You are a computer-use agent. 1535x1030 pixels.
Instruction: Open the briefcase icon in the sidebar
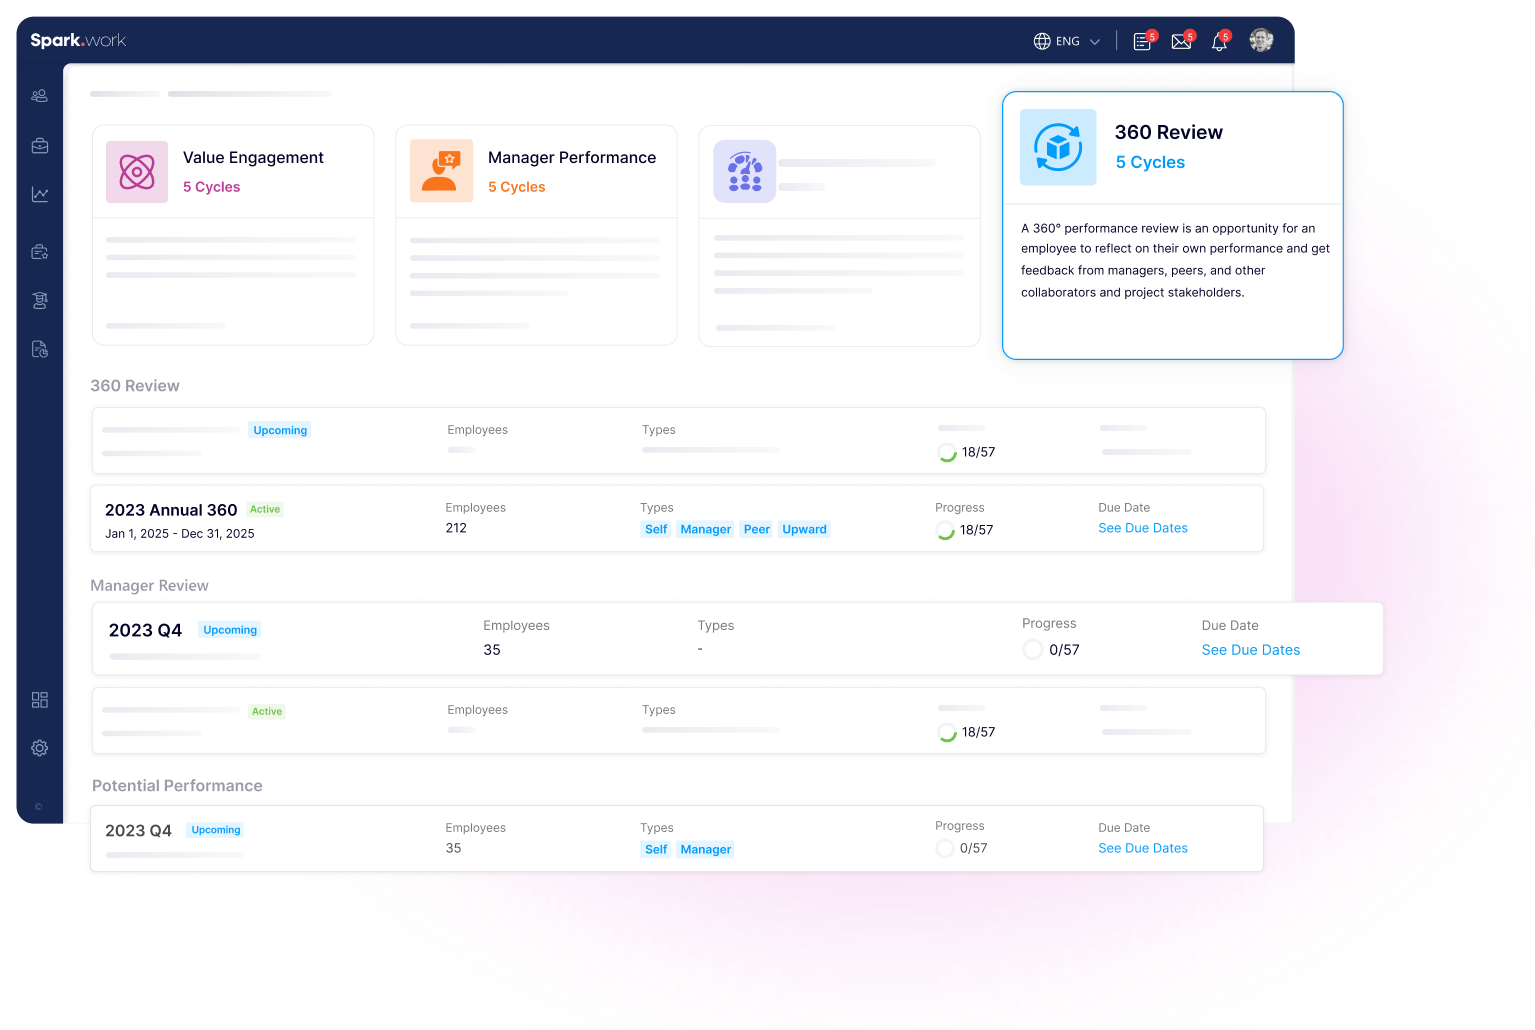[40, 146]
